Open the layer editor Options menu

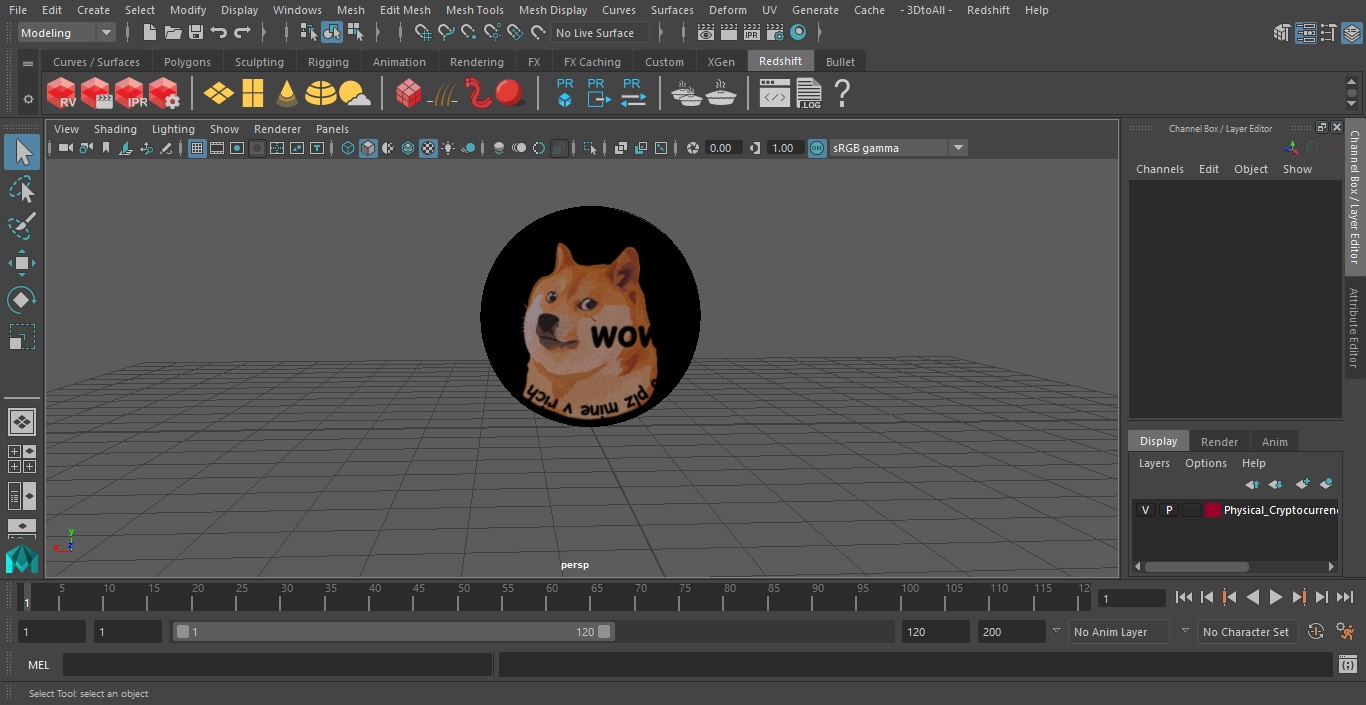click(1205, 463)
